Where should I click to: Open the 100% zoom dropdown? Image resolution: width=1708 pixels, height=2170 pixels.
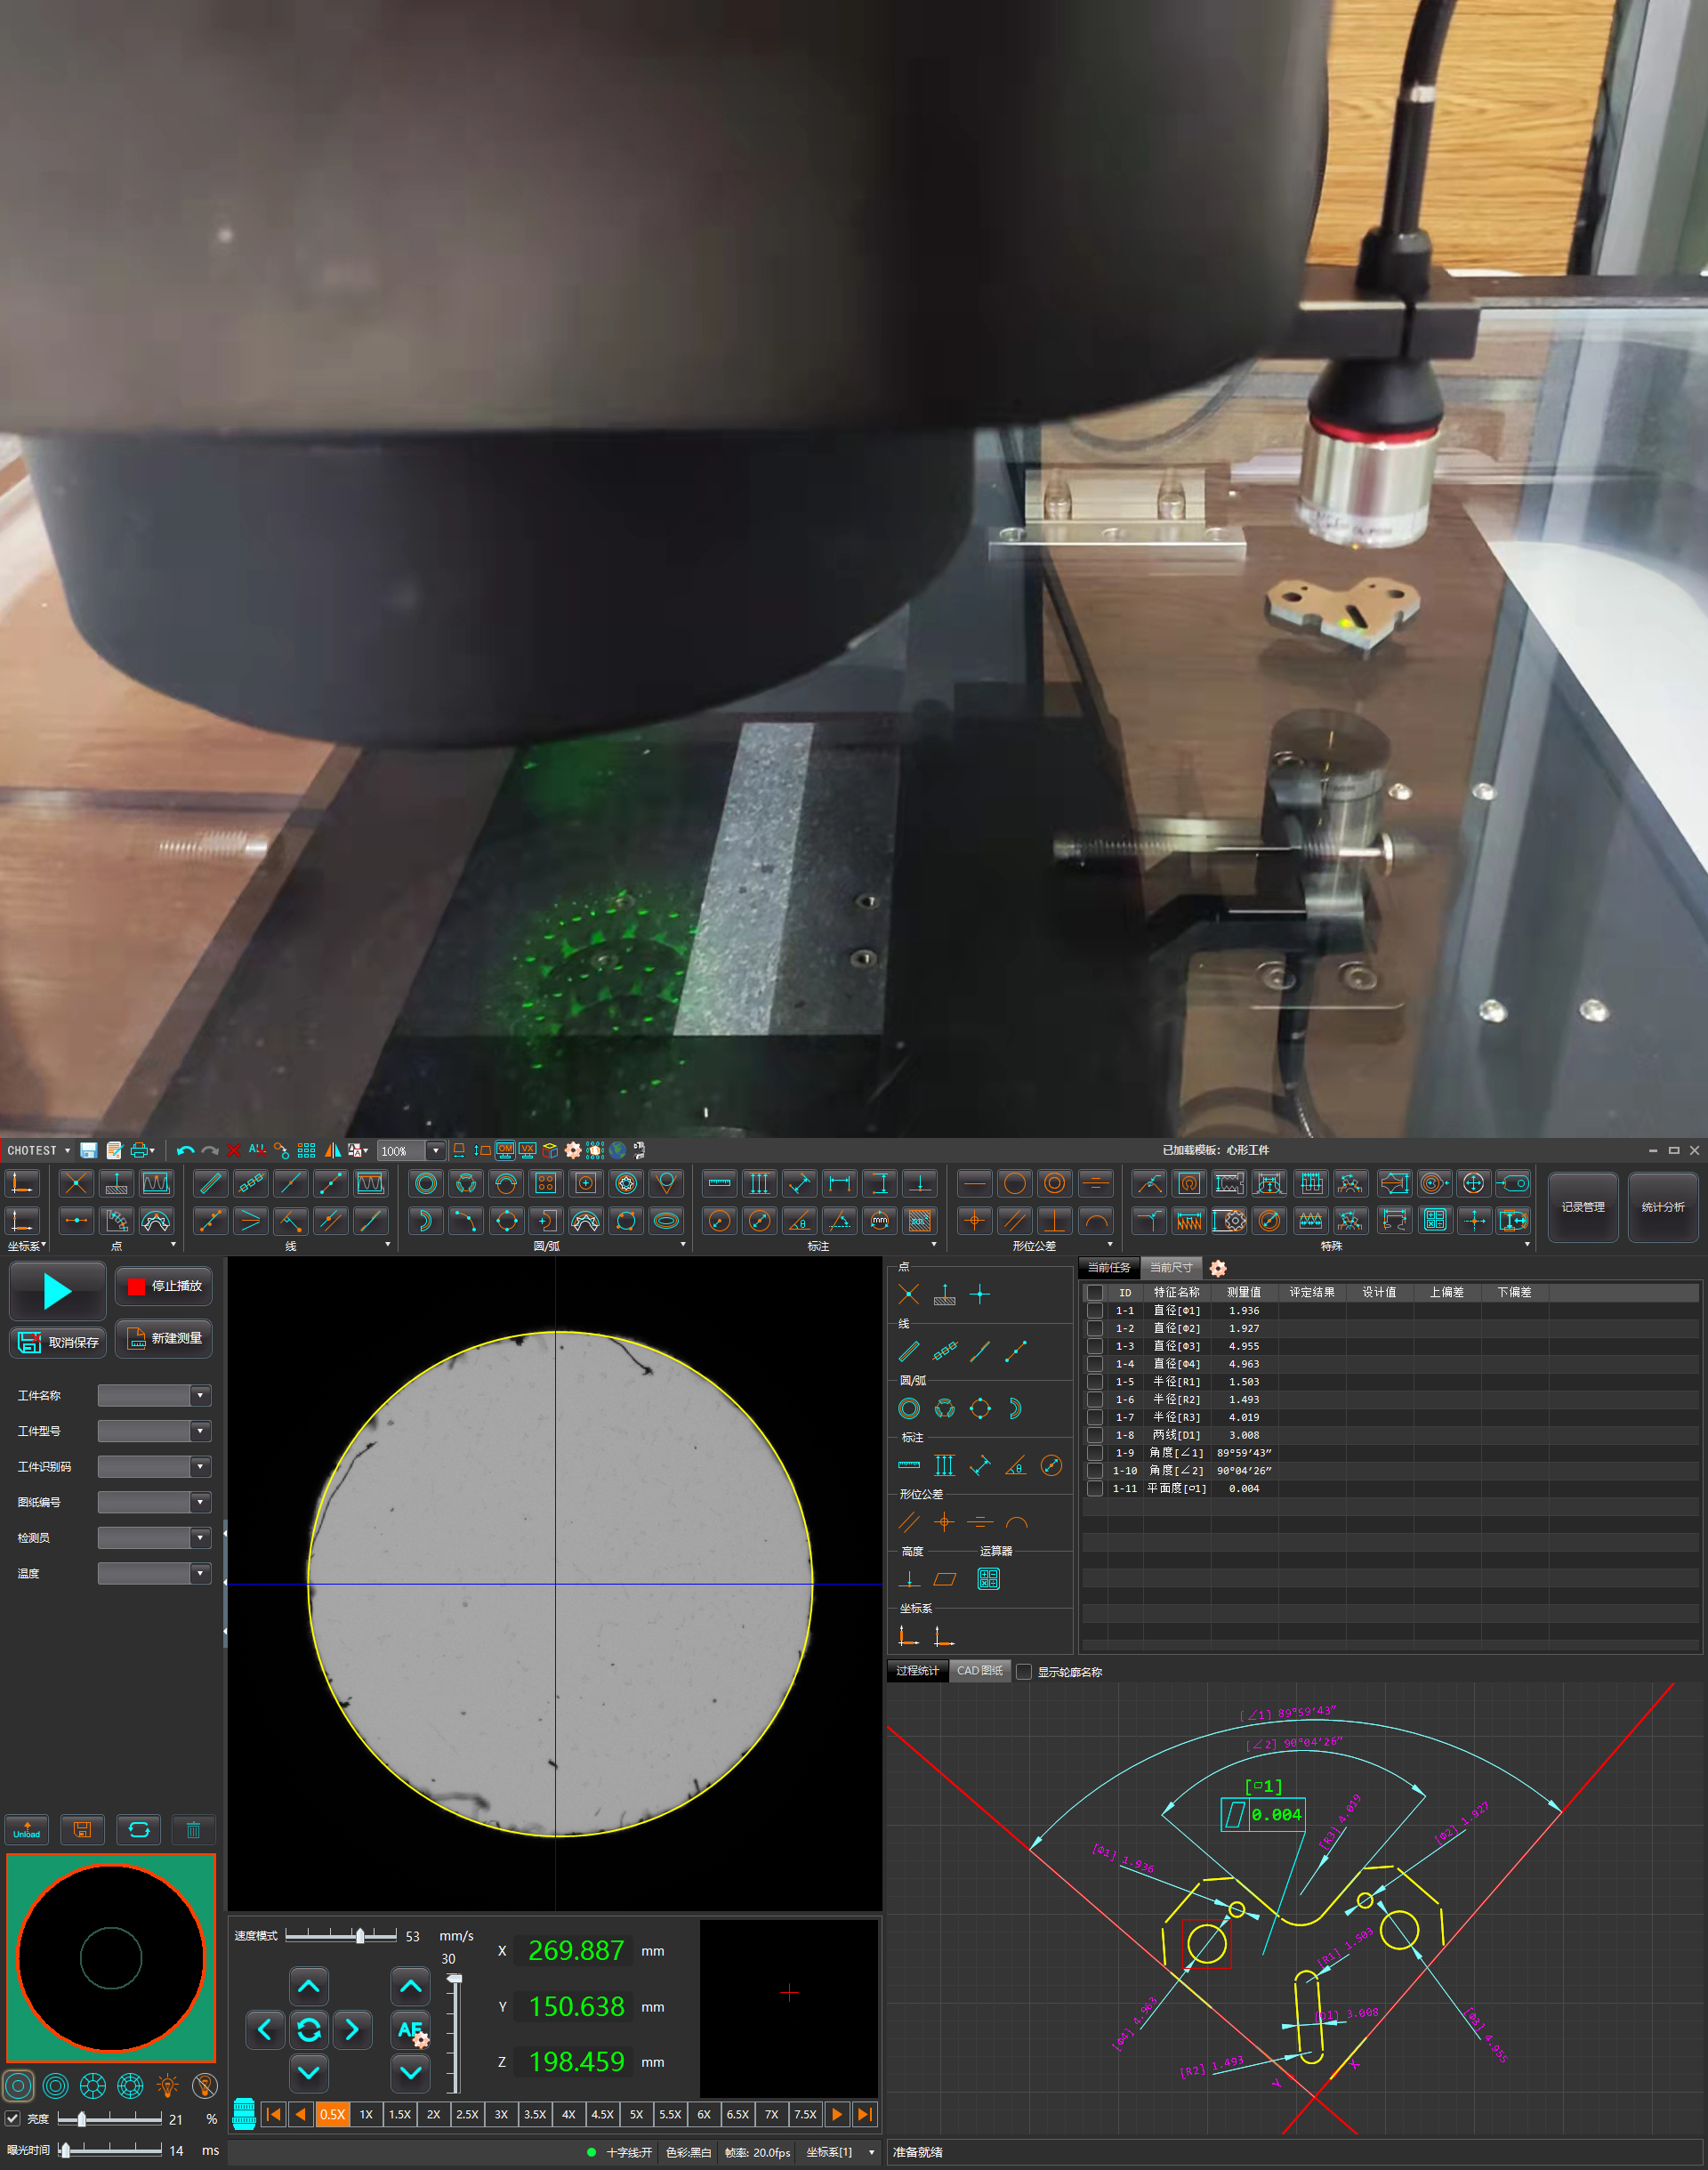click(436, 1150)
